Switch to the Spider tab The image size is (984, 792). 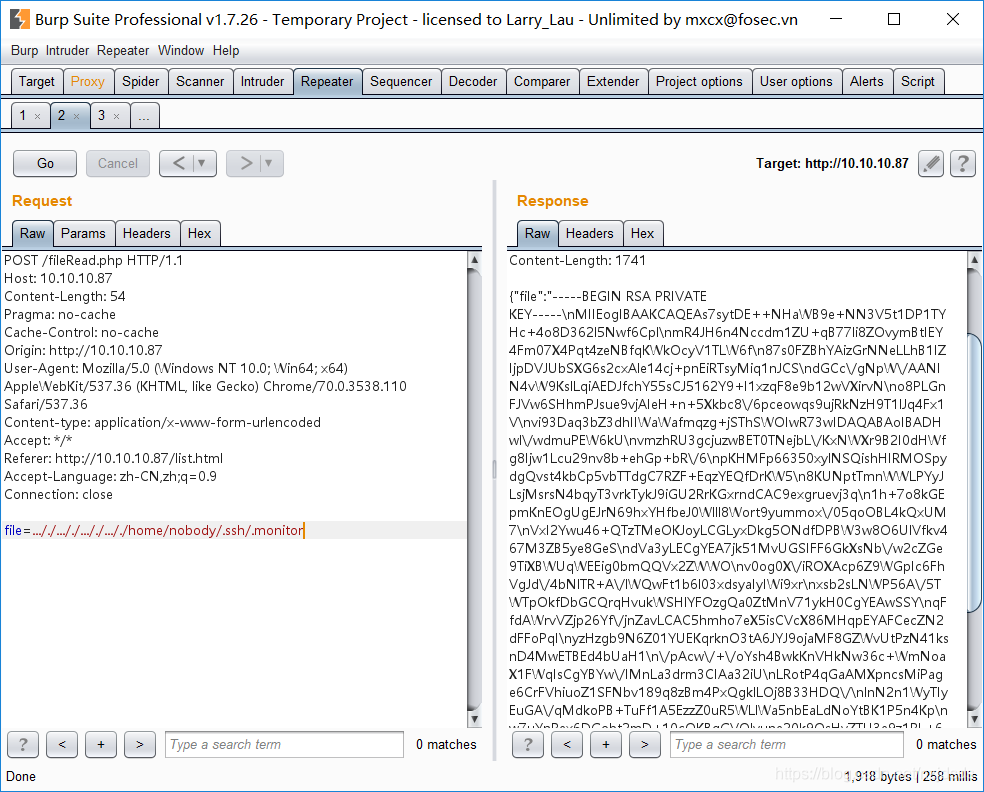[141, 82]
